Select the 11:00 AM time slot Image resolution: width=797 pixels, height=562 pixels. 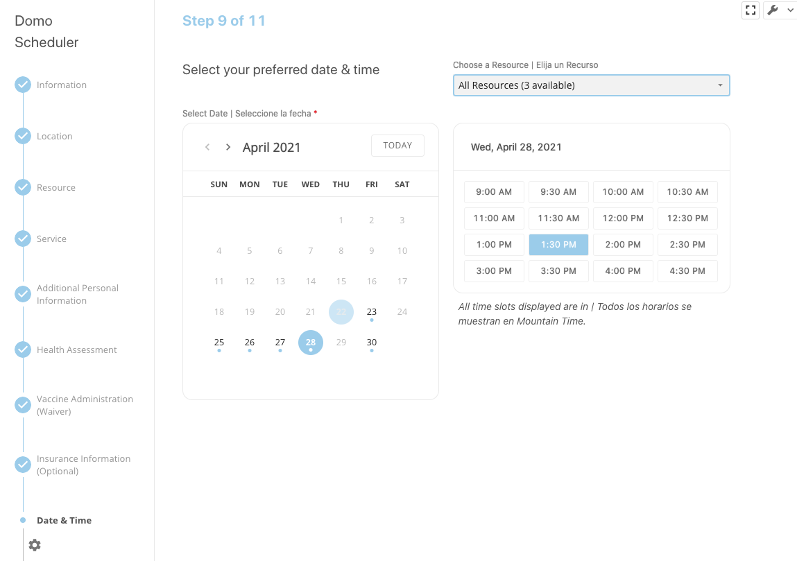click(494, 218)
